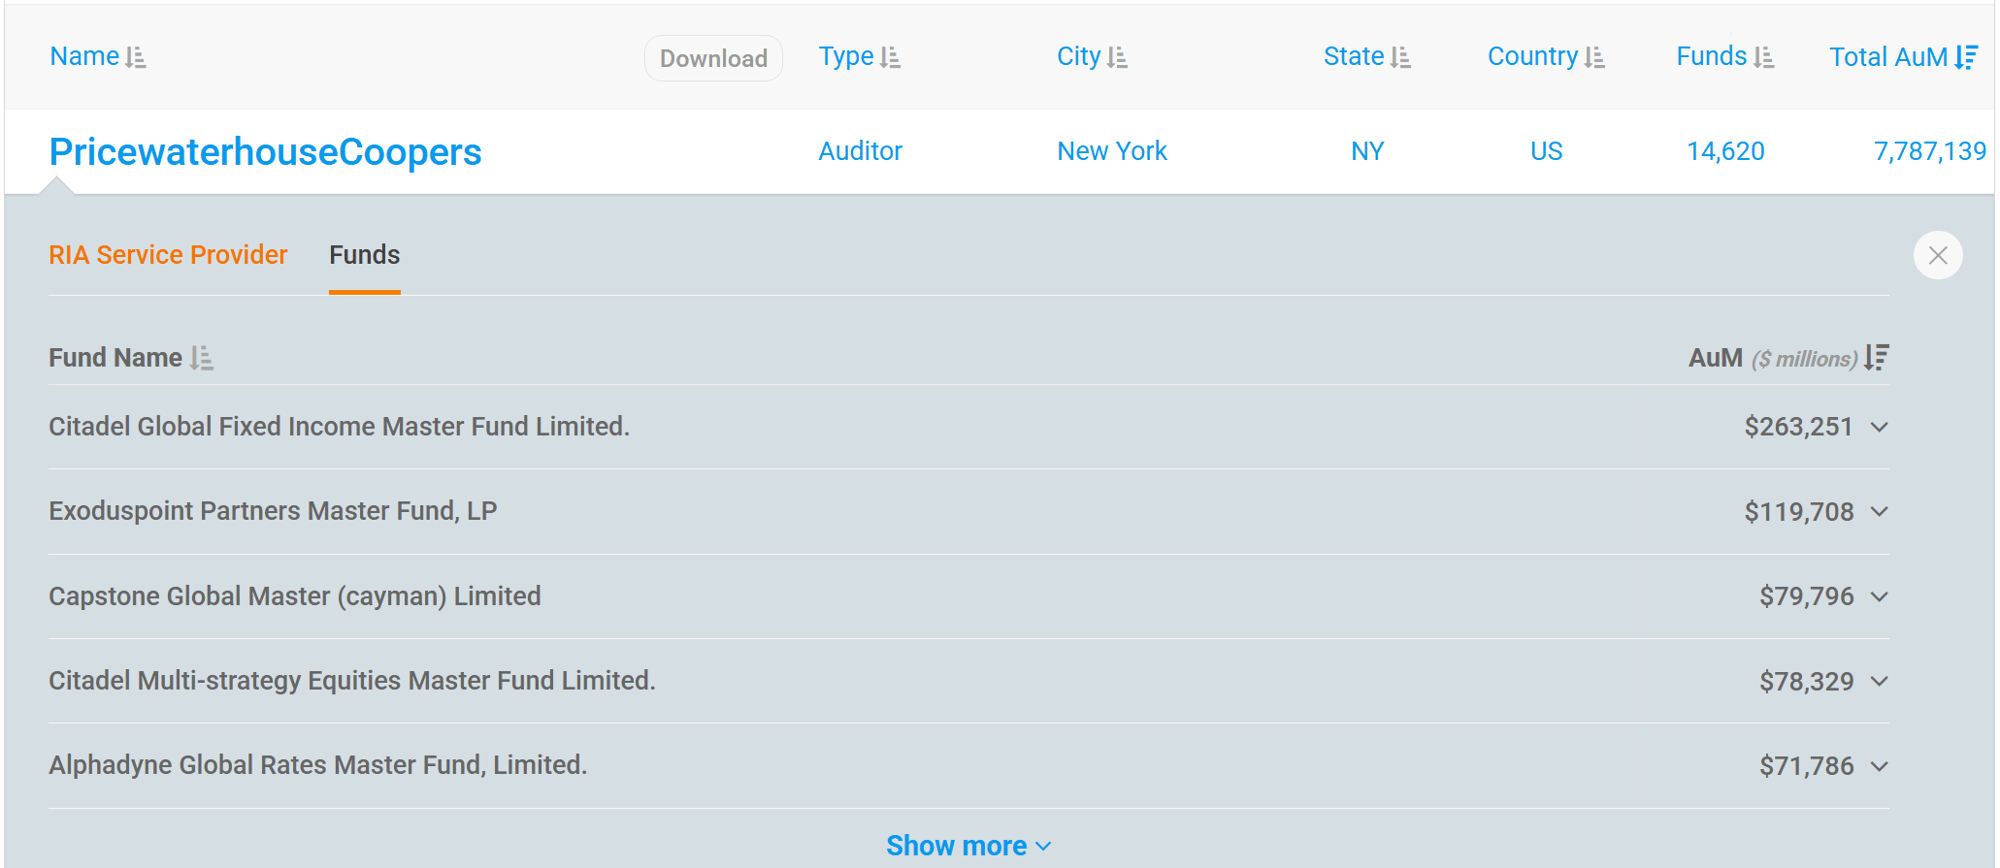The image size is (2000, 868).
Task: Toggle Total AuM descending sort icon
Action: click(1966, 58)
